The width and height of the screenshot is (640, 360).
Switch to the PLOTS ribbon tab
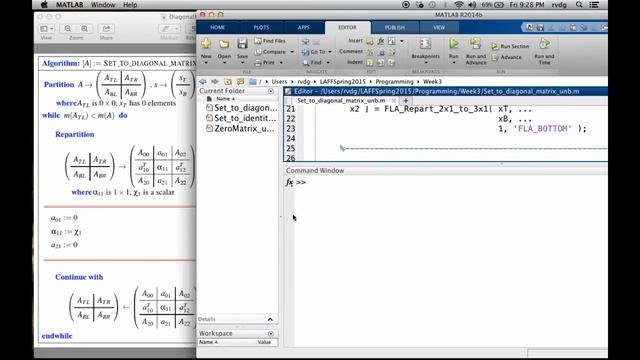point(261,27)
